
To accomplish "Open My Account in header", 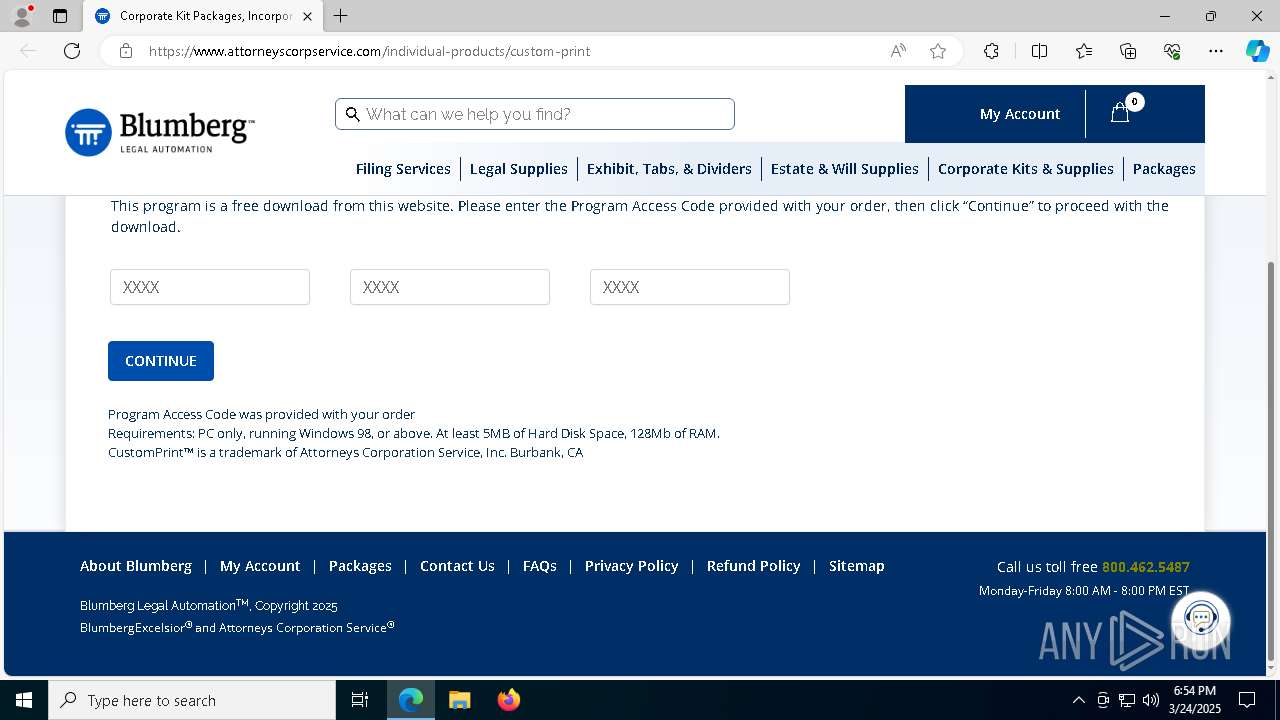I will 1019,114.
